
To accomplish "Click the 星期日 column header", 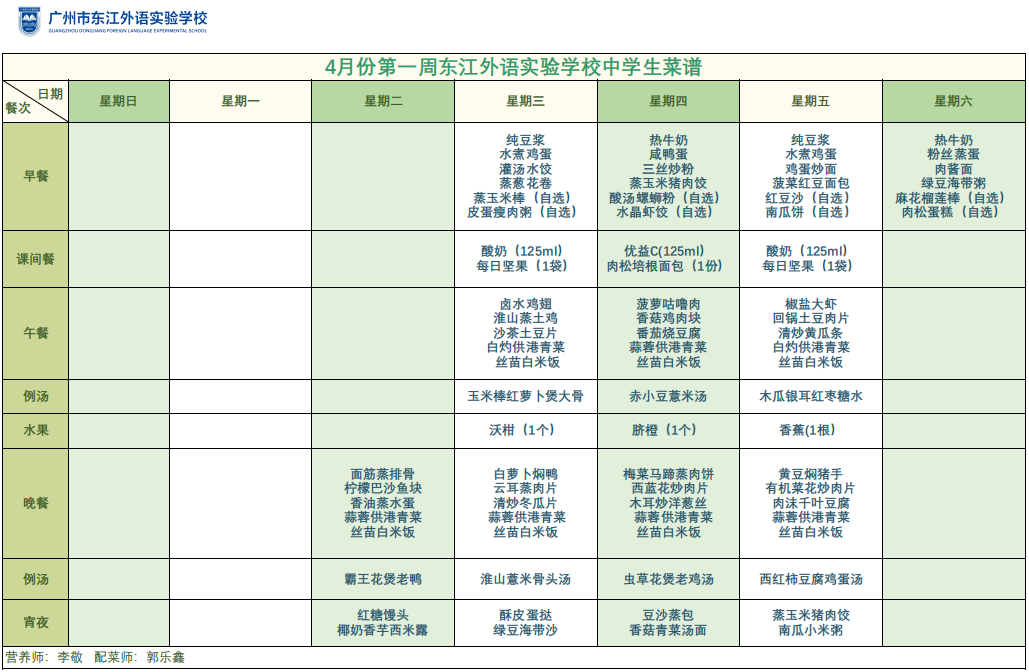I will pyautogui.click(x=119, y=101).
